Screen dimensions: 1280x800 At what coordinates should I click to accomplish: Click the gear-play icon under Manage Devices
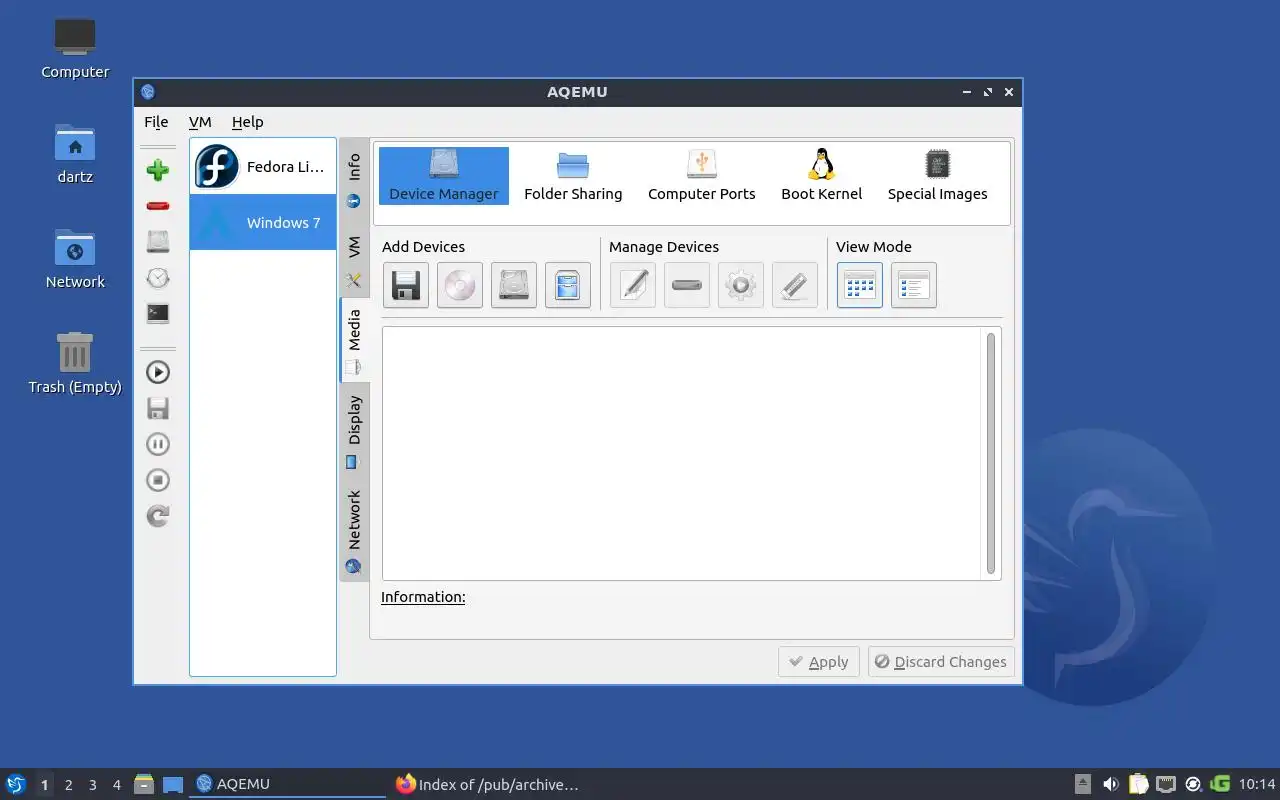[741, 285]
